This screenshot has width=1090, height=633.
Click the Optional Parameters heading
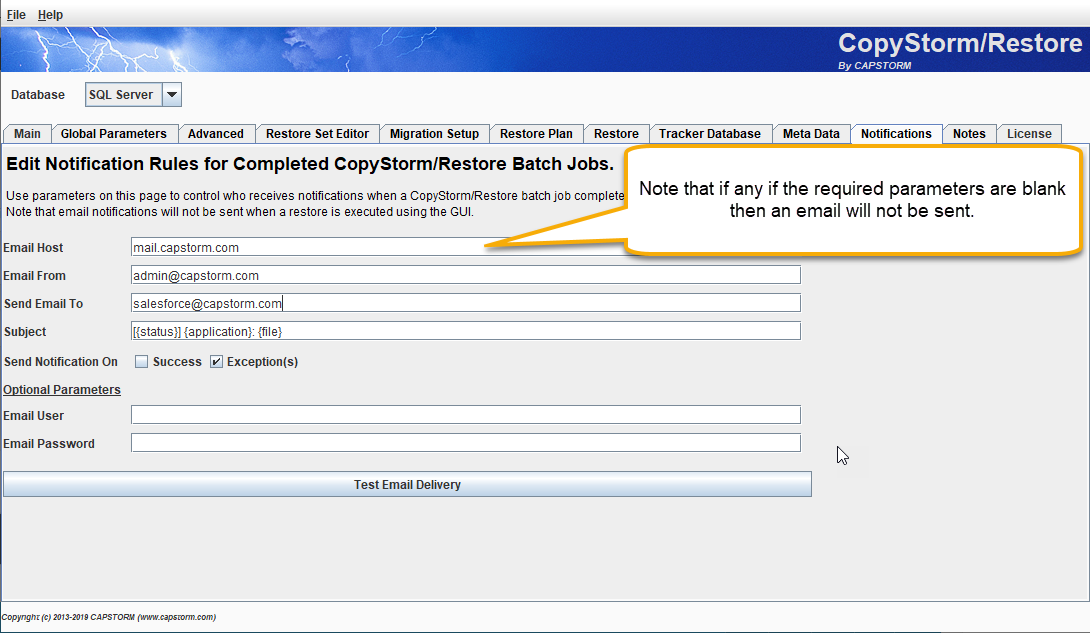(x=62, y=390)
